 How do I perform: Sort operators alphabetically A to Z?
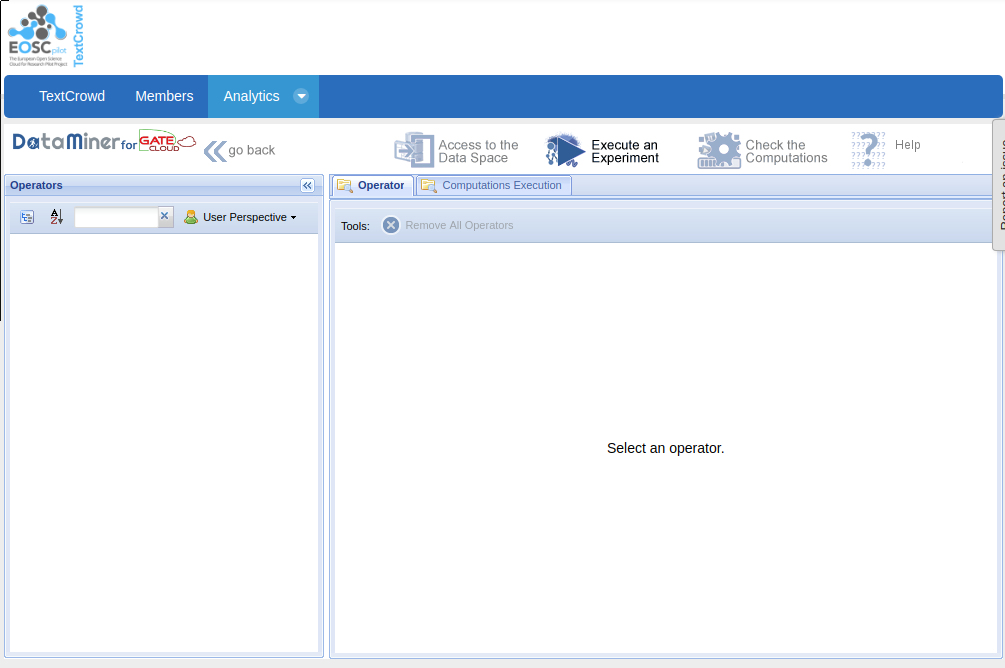point(56,217)
